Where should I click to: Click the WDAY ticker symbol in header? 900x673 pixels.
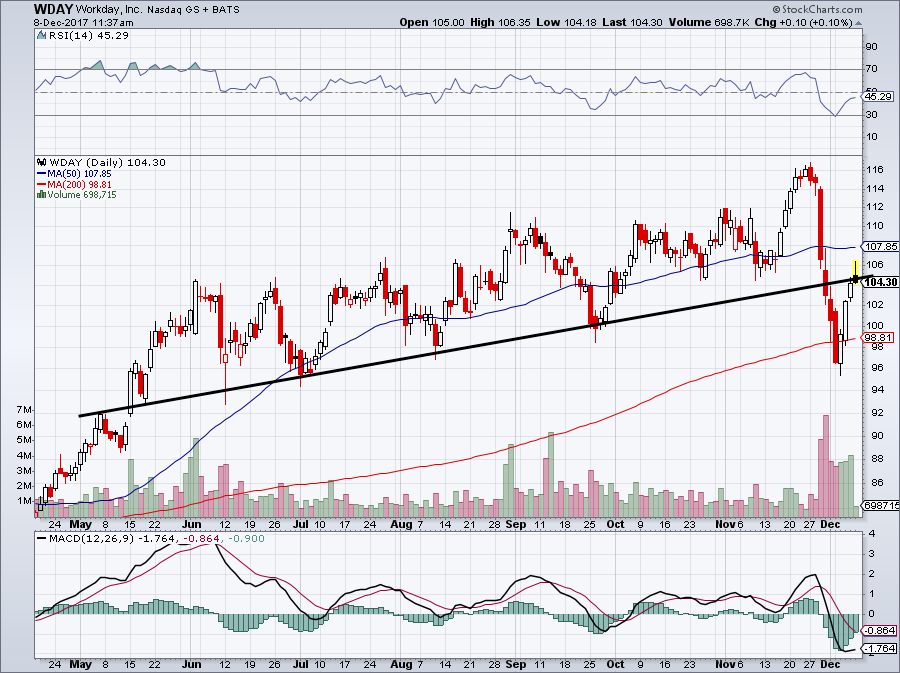click(53, 9)
